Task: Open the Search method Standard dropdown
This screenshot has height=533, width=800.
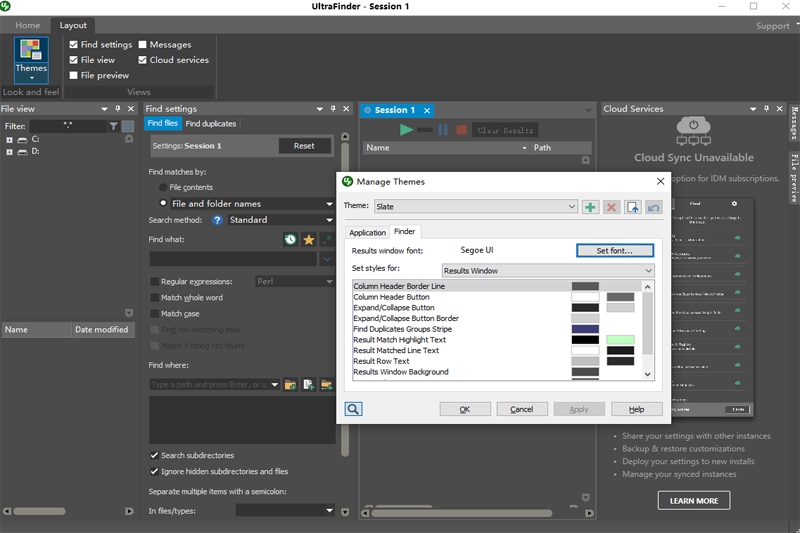Action: pyautogui.click(x=280, y=220)
